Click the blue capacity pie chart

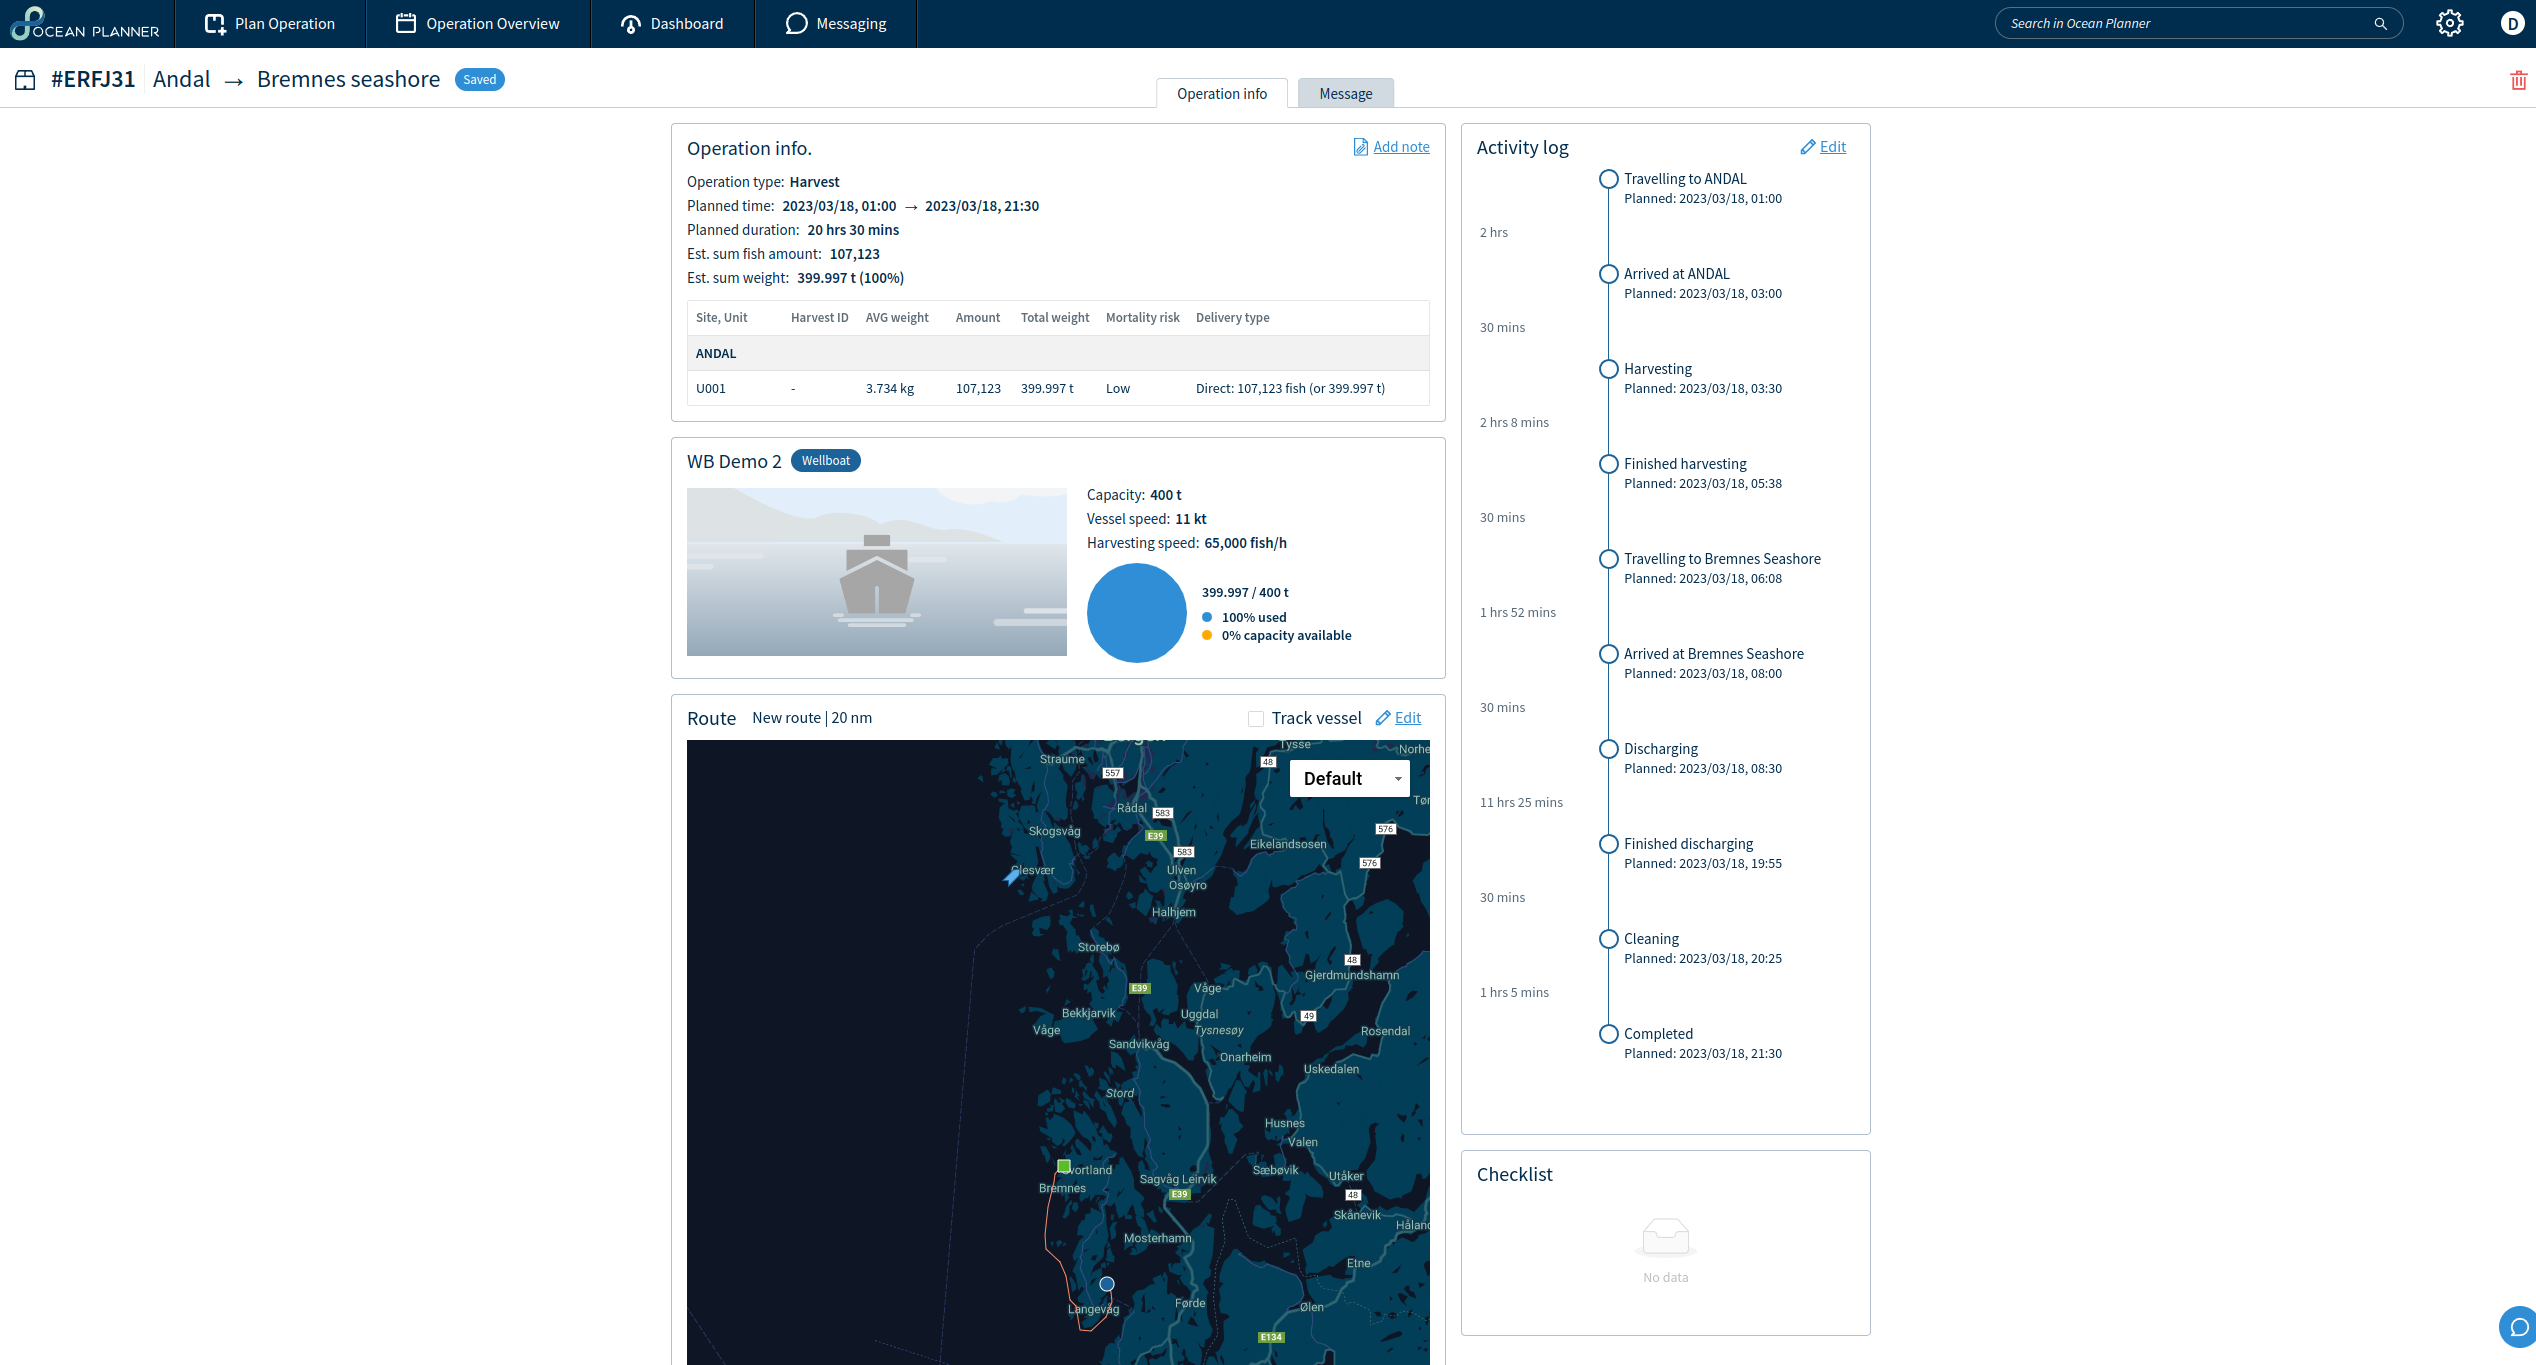coord(1136,612)
